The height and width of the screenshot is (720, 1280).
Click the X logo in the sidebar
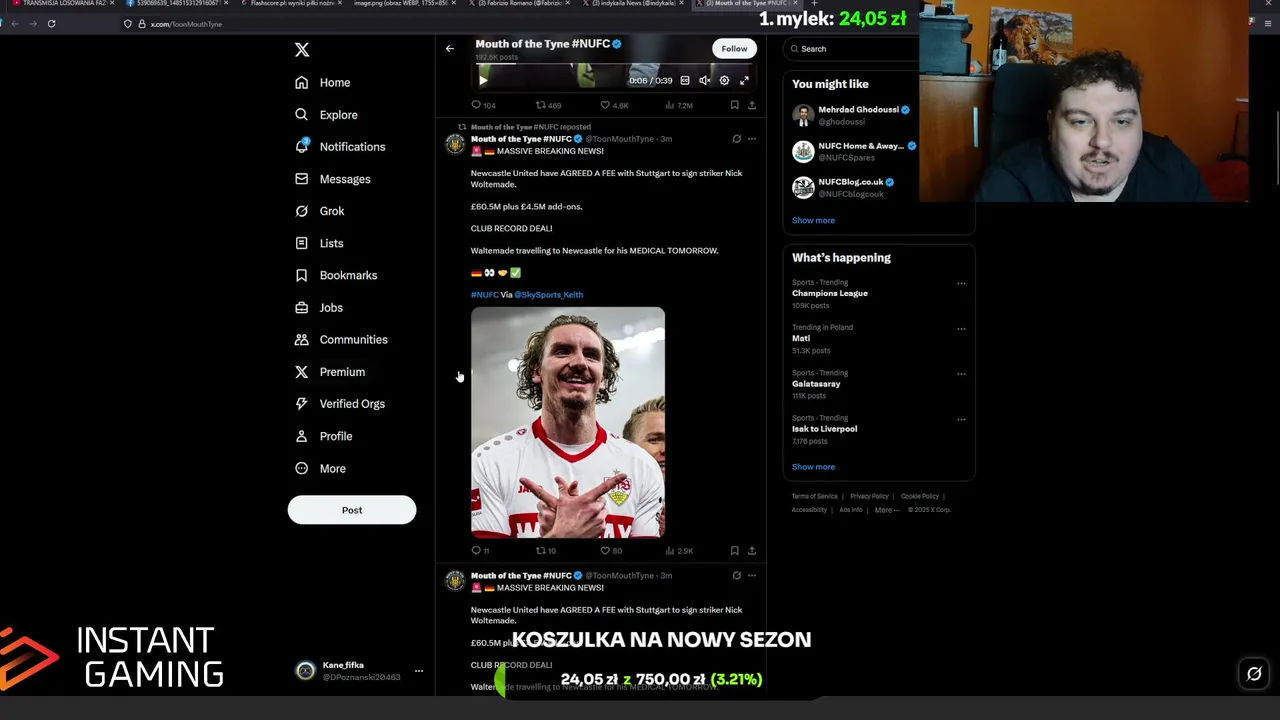pos(302,49)
